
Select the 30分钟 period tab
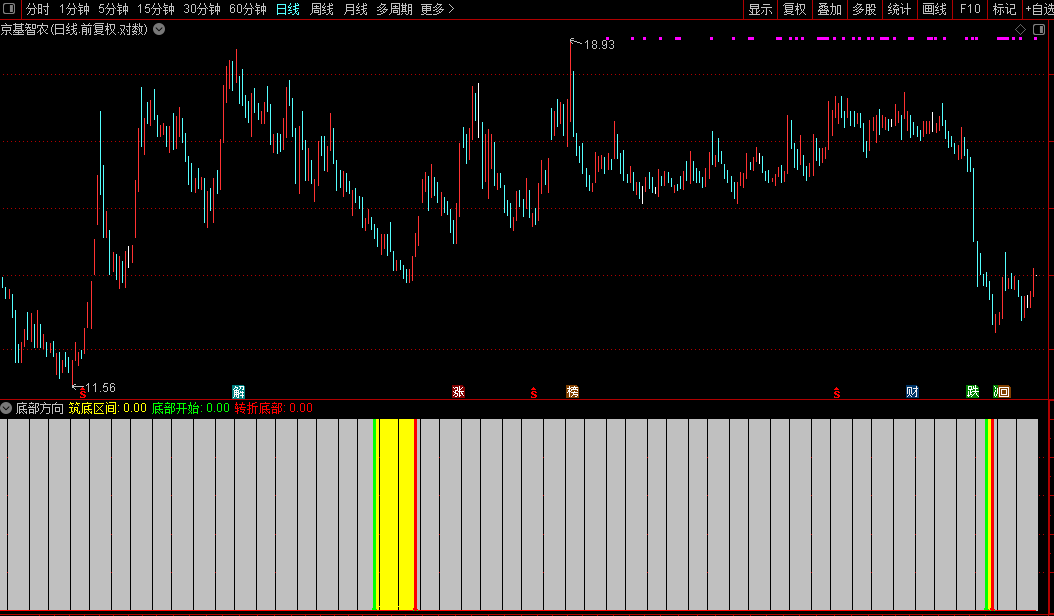(202, 9)
